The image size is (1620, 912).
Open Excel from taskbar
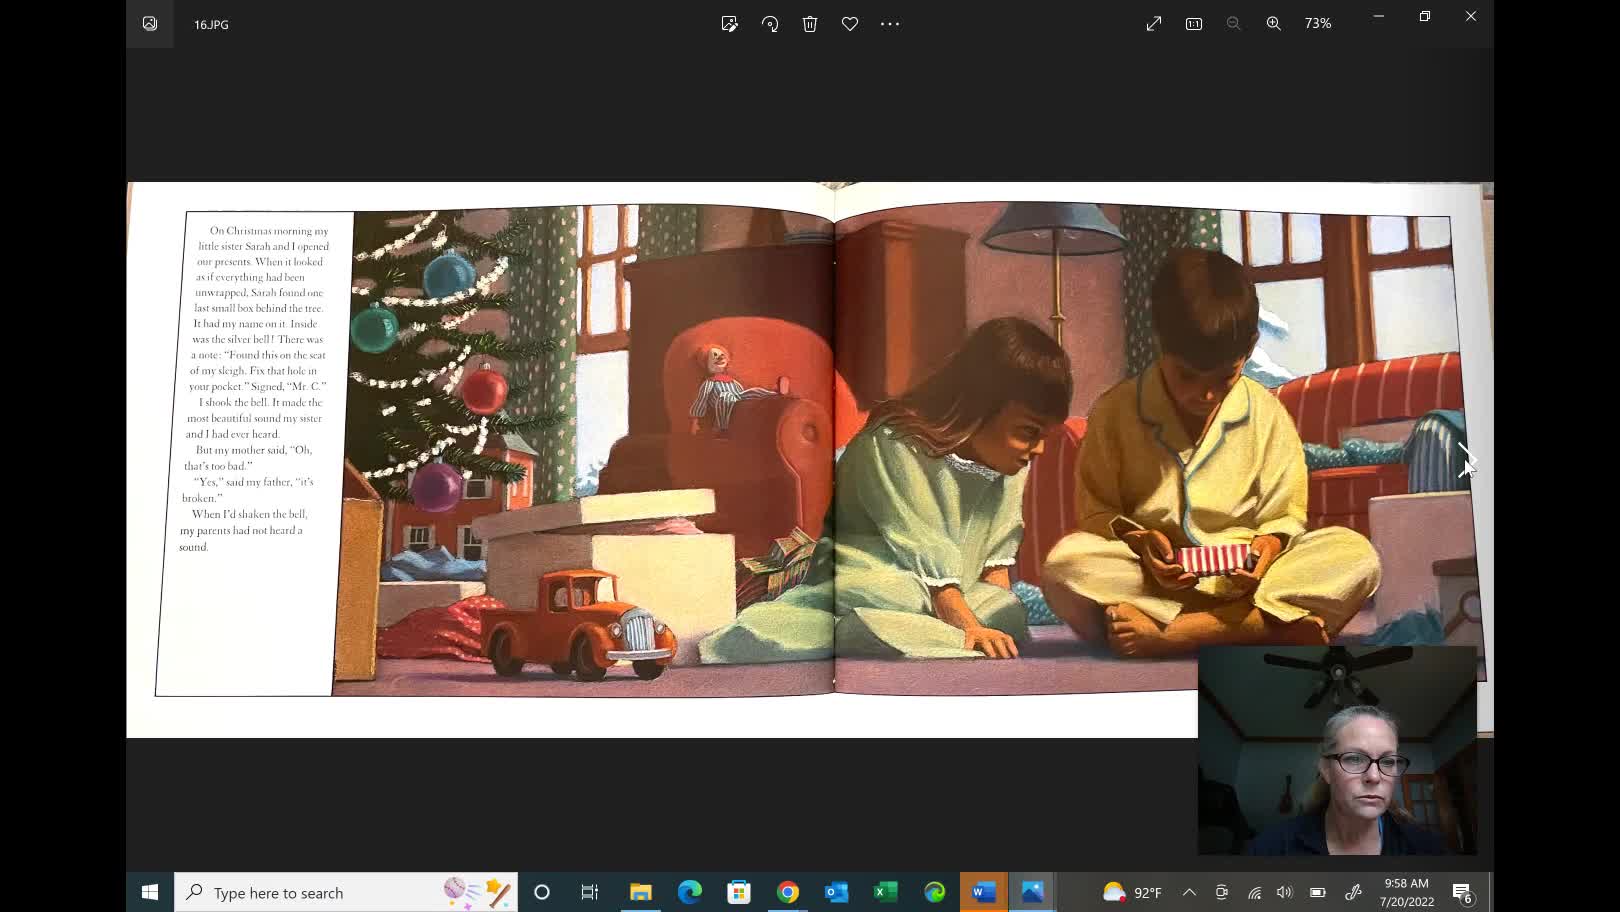pos(886,892)
